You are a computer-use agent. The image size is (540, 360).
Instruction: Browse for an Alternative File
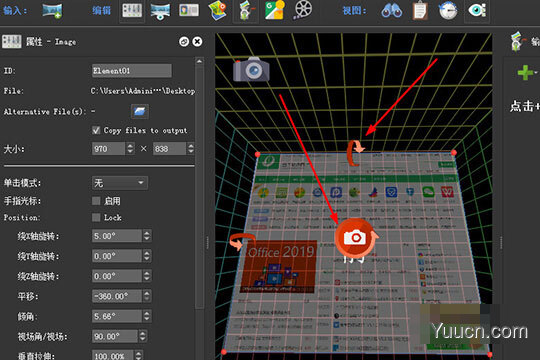140,111
